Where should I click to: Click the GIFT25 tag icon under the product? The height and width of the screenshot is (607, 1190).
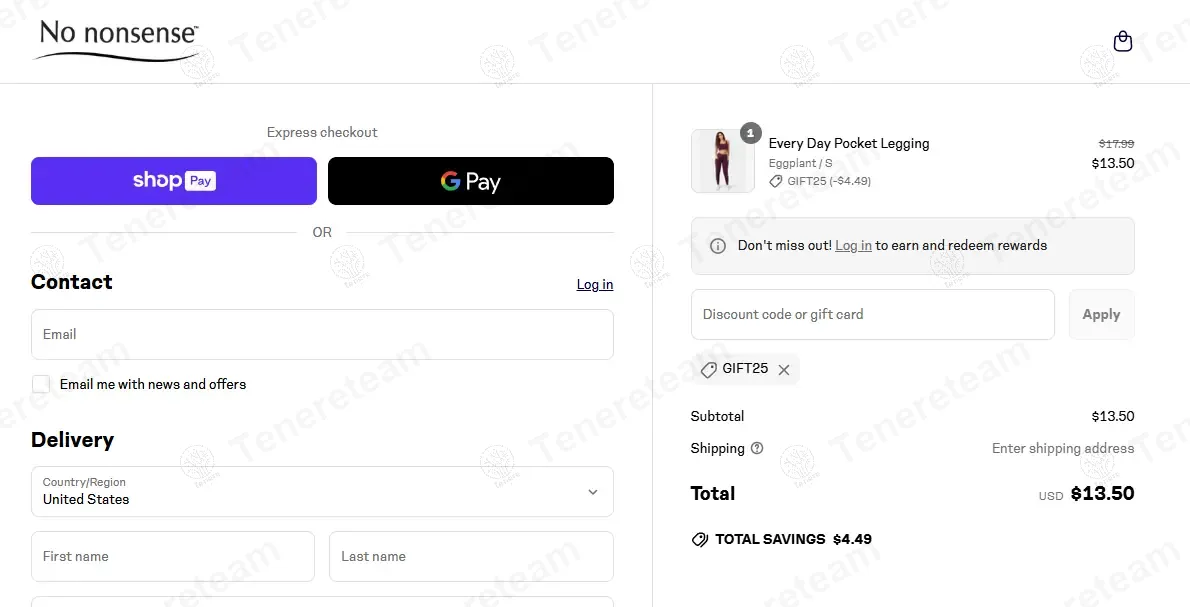776,181
